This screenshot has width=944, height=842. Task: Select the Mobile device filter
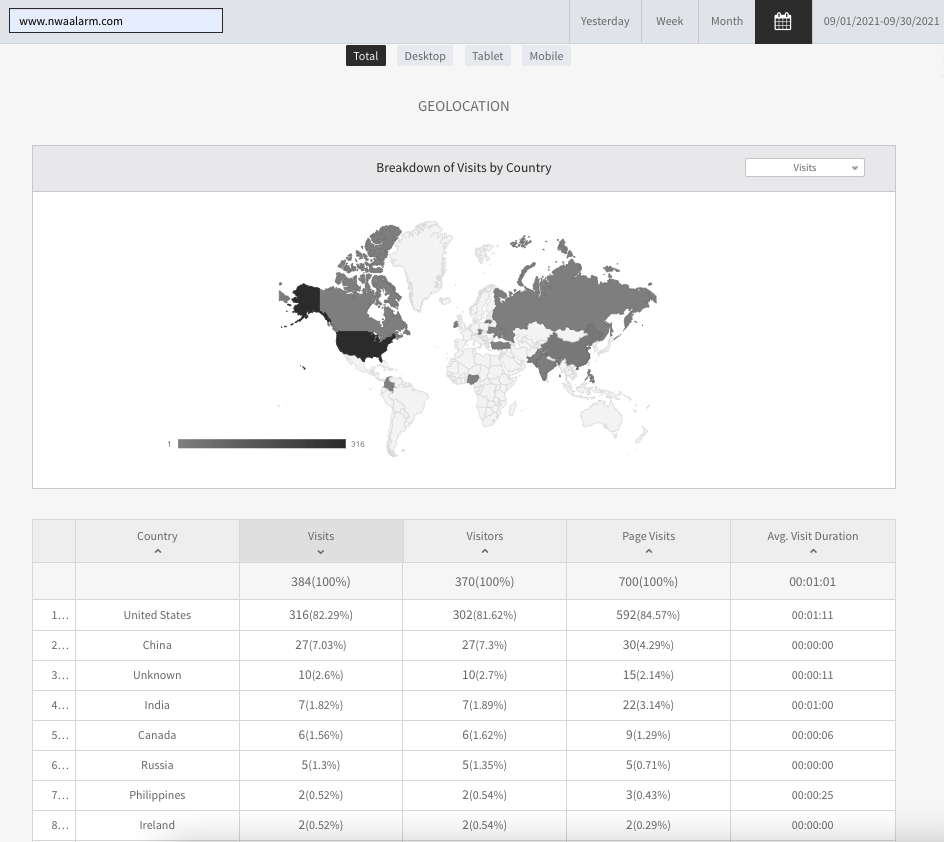coord(546,56)
